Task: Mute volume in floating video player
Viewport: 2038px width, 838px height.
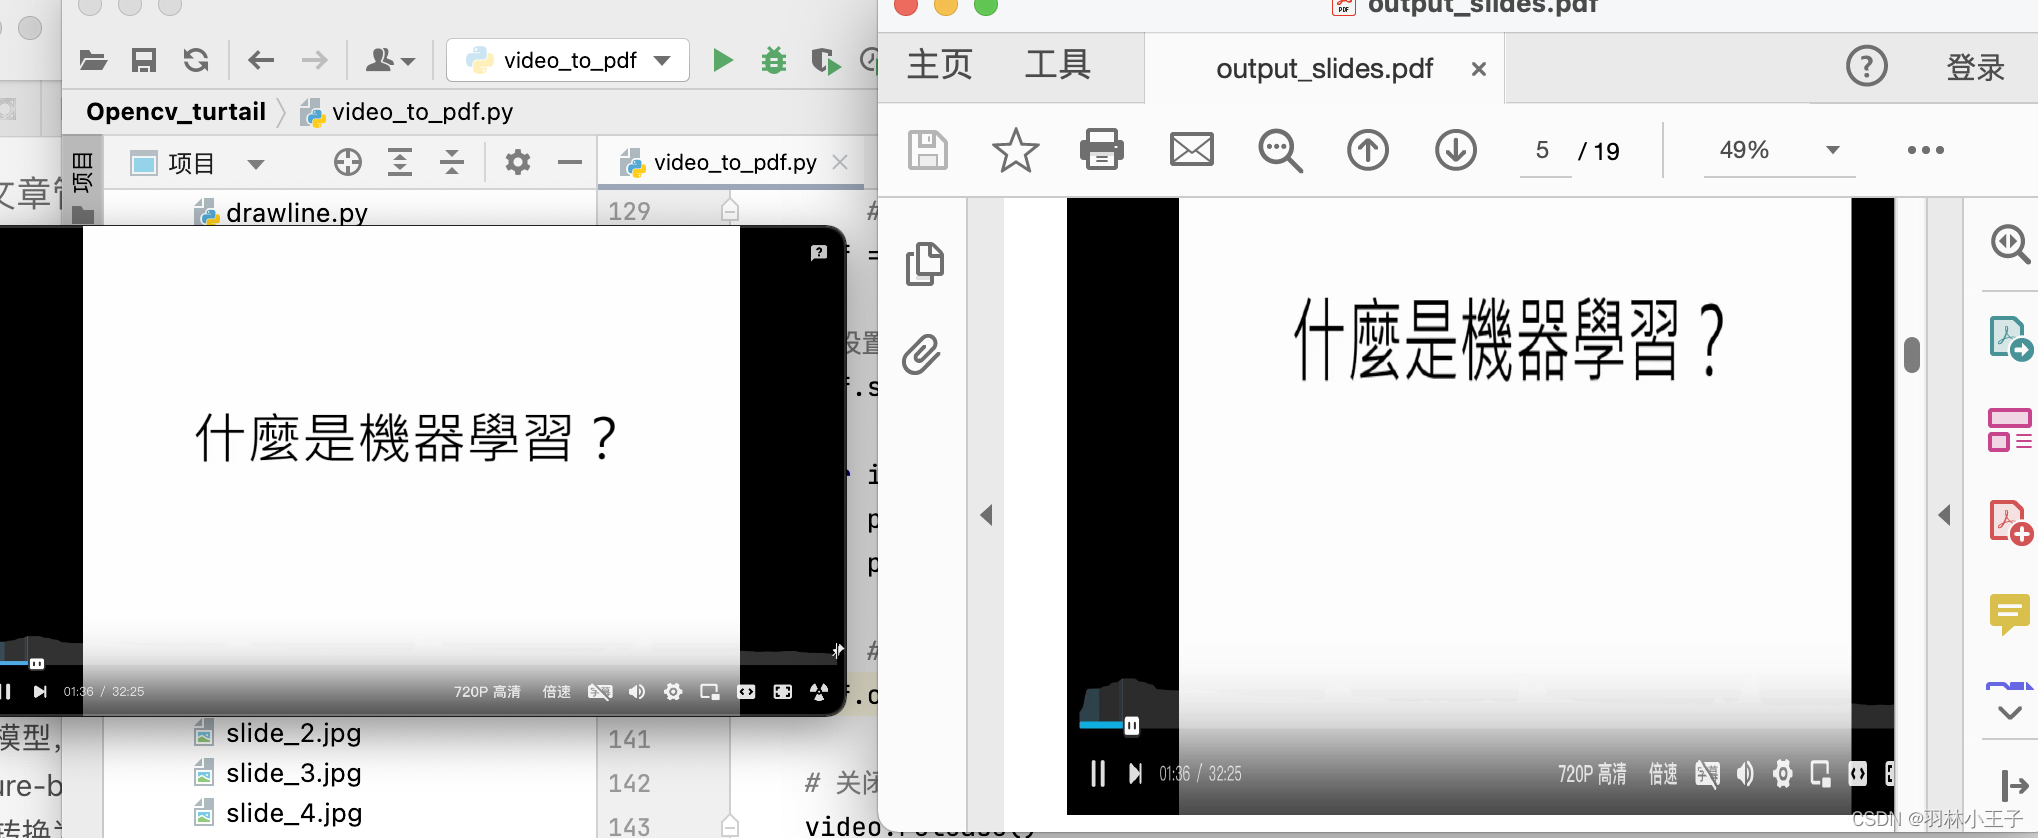Action: tap(637, 692)
